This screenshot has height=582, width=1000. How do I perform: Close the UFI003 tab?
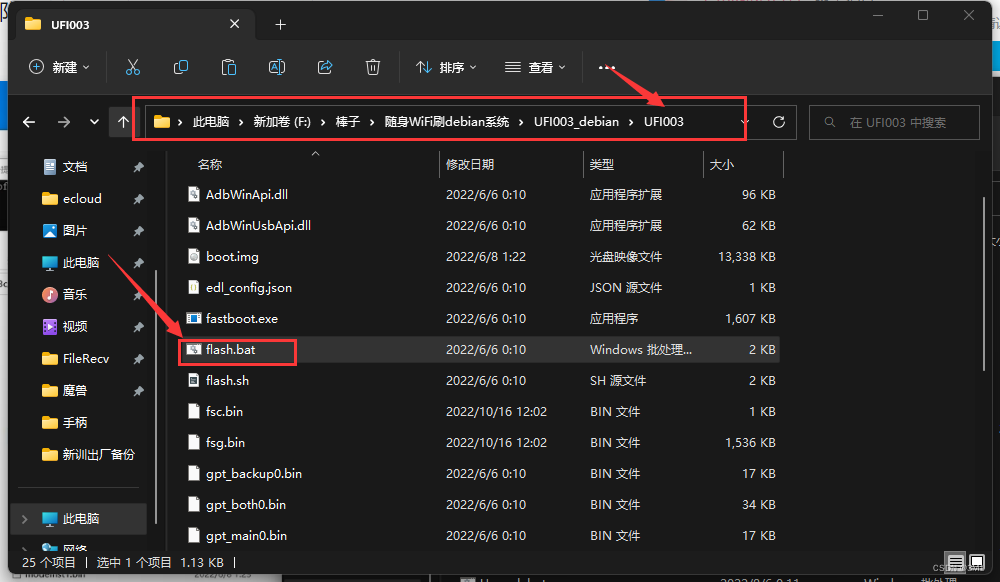tap(235, 24)
